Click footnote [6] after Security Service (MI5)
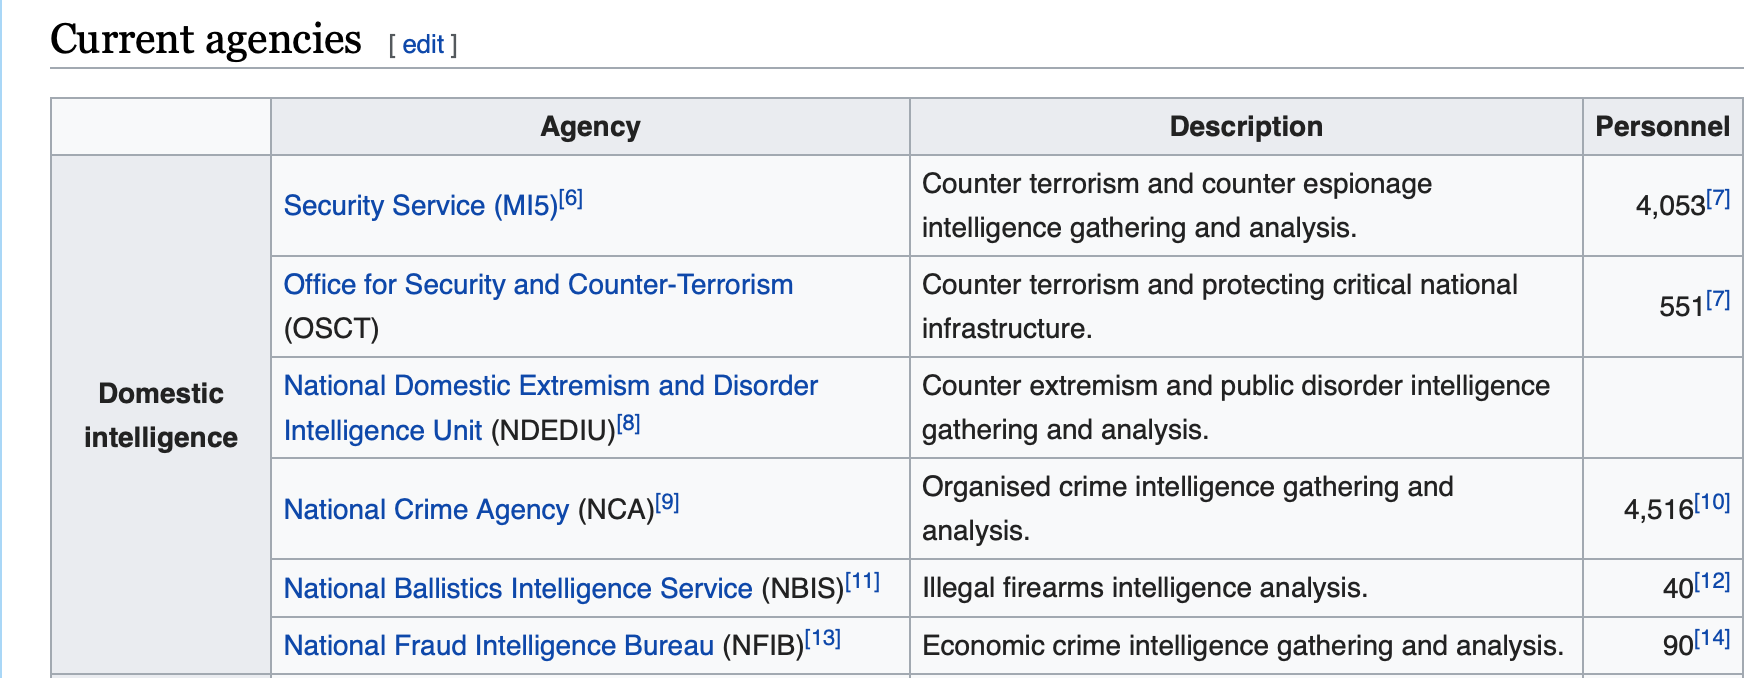The height and width of the screenshot is (678, 1754). (x=571, y=198)
